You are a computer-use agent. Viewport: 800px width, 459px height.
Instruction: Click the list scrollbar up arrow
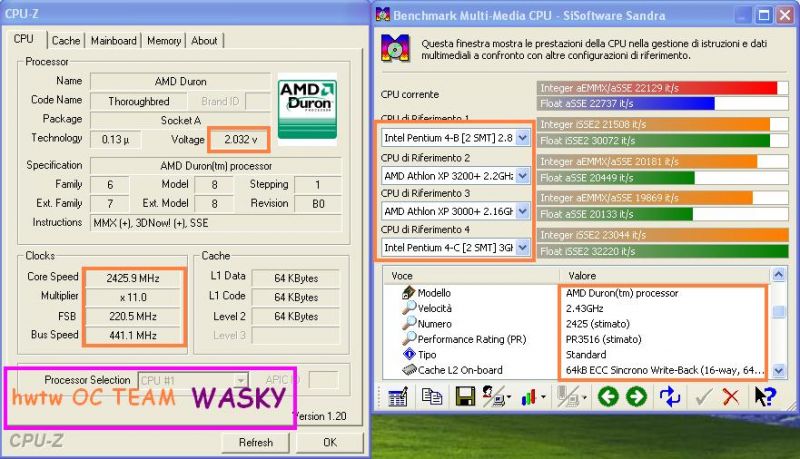[779, 275]
